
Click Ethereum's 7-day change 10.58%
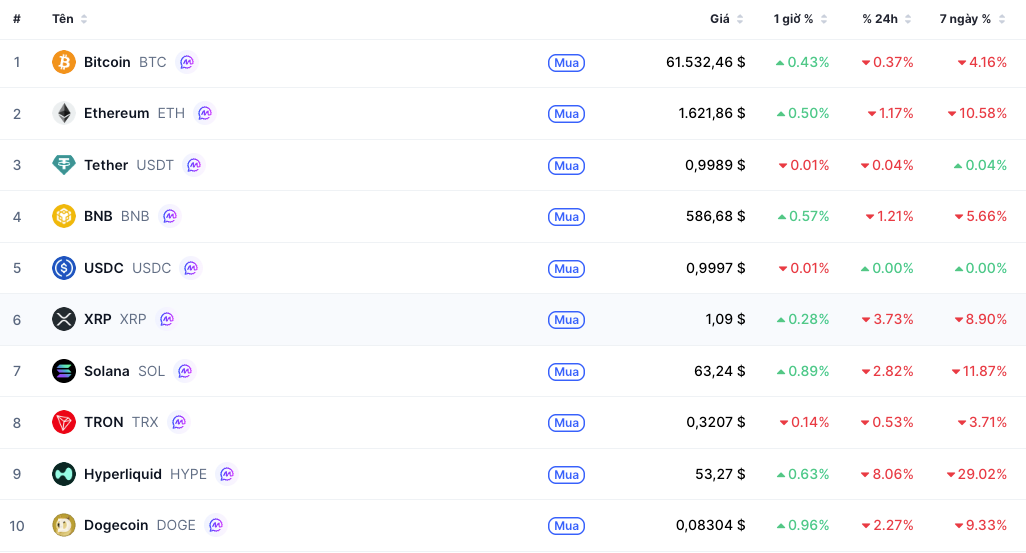[x=978, y=113]
